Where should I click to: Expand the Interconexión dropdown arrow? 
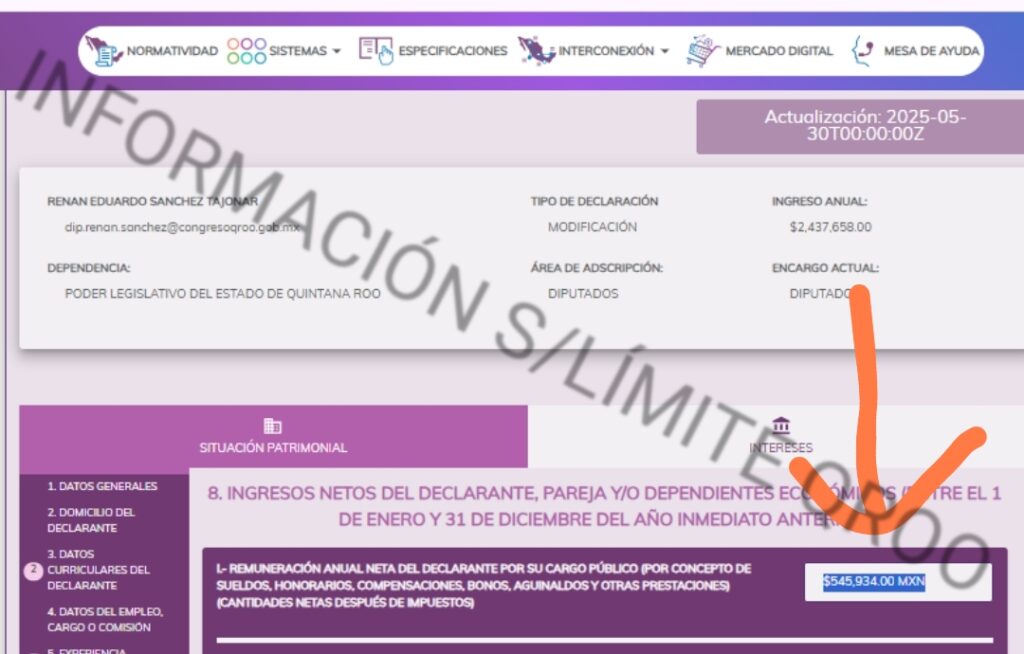(x=665, y=51)
